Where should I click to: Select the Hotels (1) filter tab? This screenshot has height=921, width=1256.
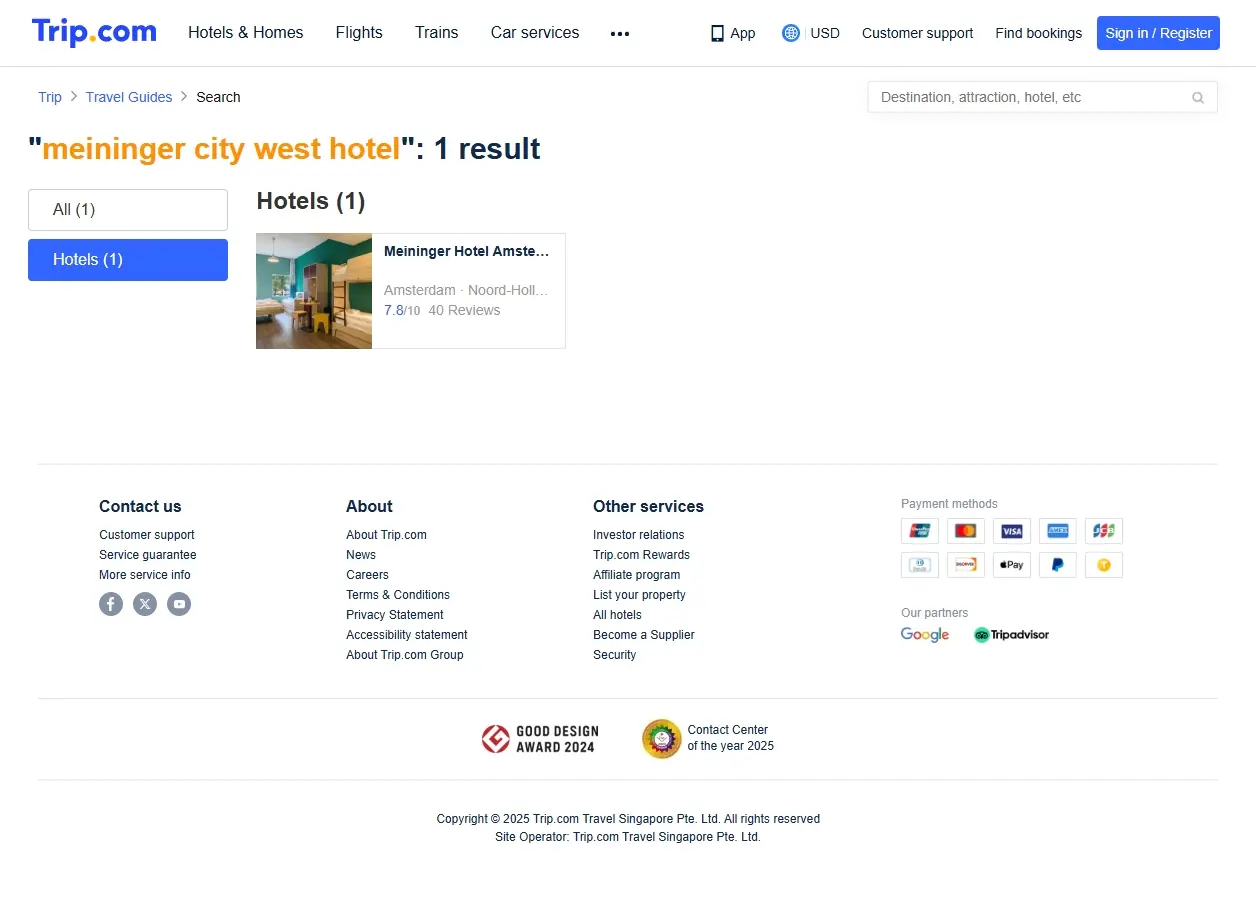pyautogui.click(x=128, y=260)
